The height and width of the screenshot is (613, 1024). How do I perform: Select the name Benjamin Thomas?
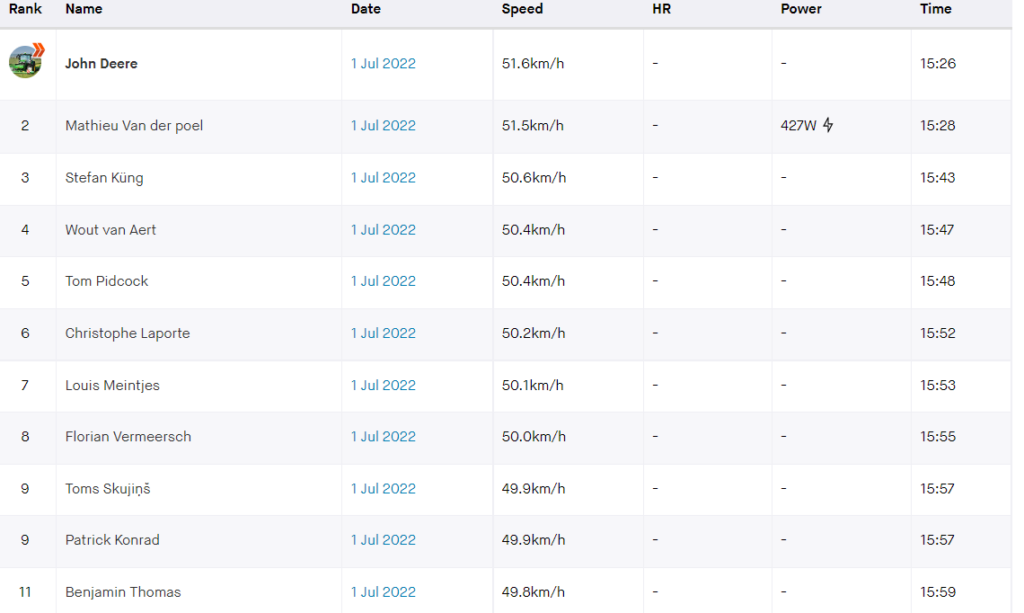point(123,592)
